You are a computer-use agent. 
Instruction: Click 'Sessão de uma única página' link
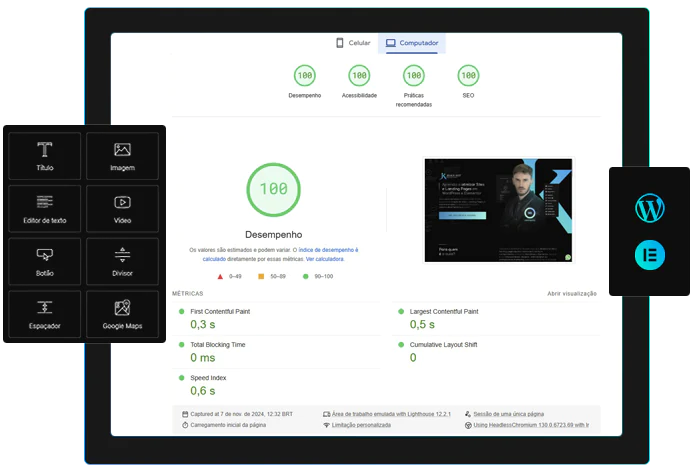[x=508, y=414]
